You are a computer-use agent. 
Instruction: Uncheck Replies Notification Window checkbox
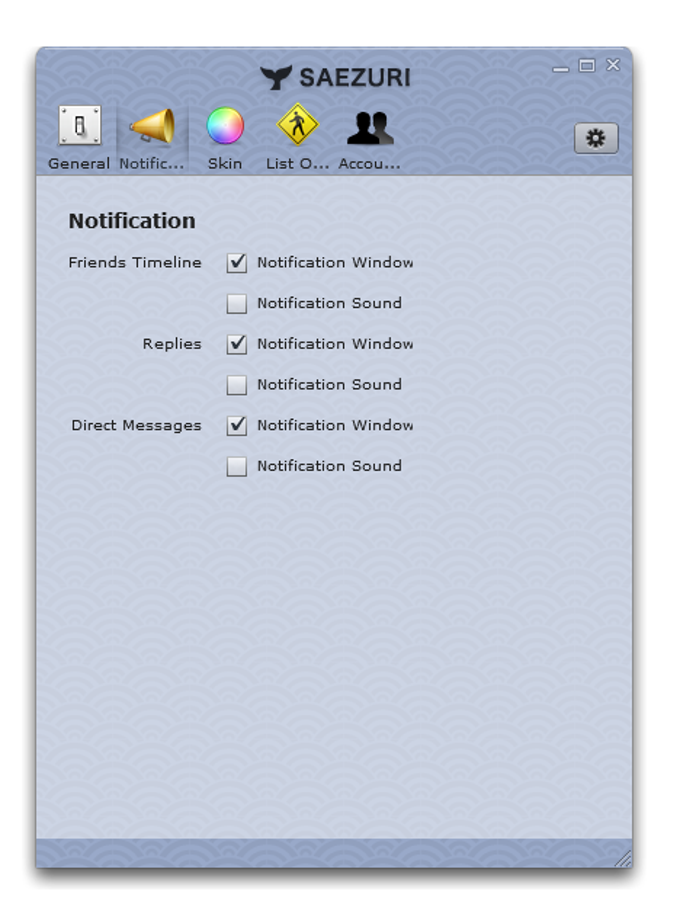point(236,344)
